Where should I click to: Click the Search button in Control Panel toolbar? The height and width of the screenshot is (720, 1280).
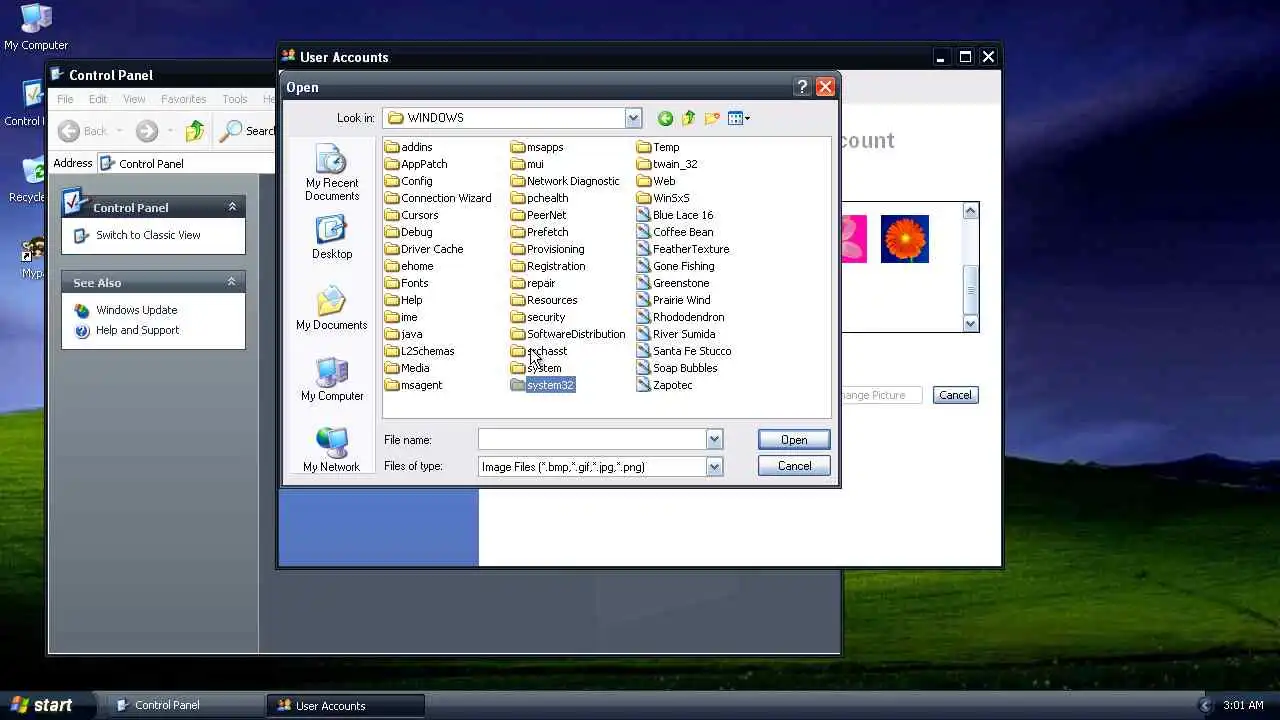pyautogui.click(x=246, y=131)
